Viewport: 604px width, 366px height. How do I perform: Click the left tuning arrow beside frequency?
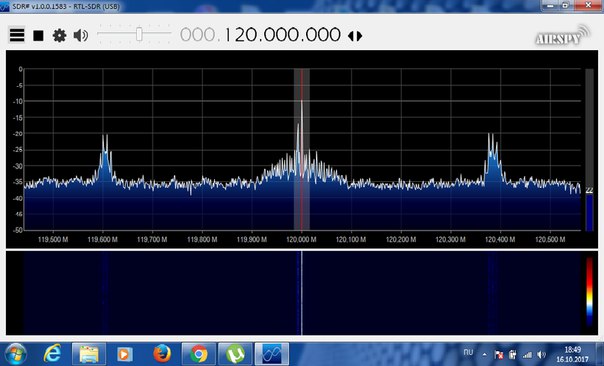click(350, 36)
